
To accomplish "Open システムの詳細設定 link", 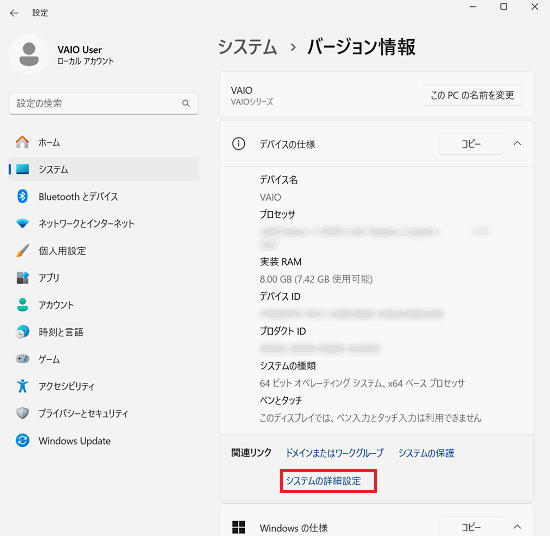I will (323, 481).
